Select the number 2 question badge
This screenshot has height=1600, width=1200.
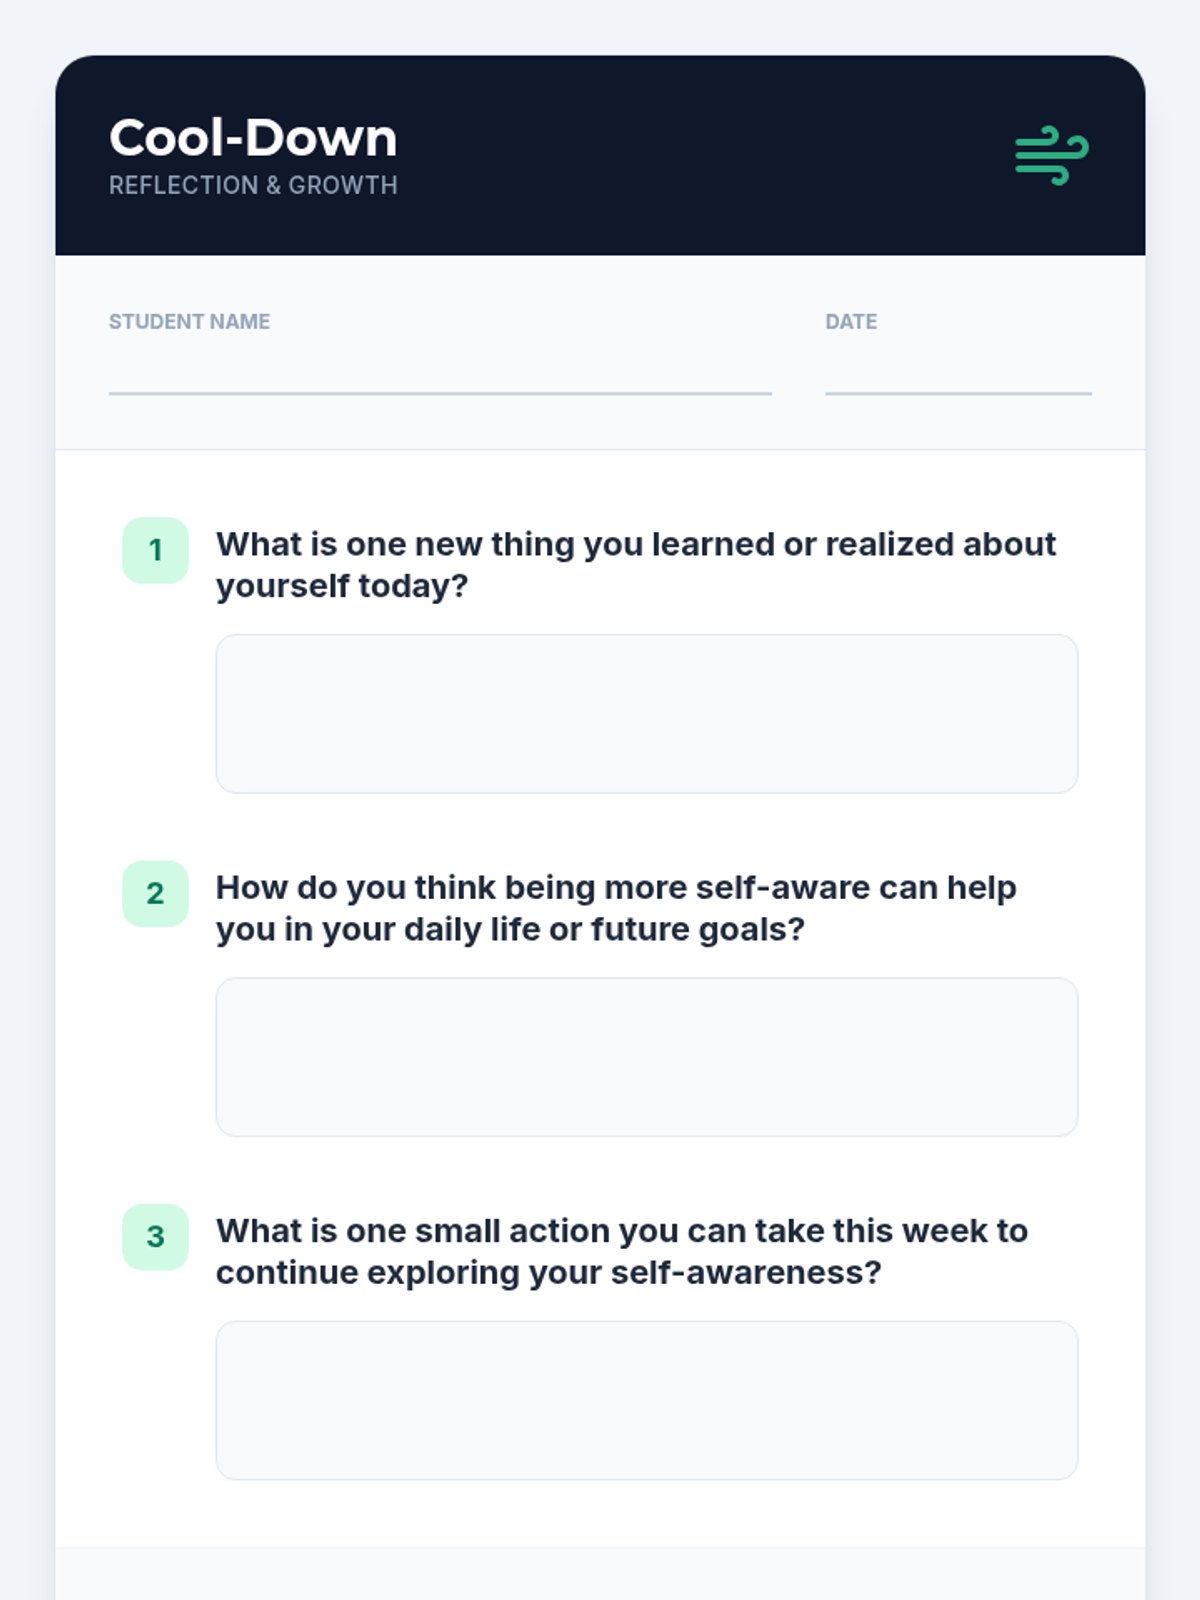point(155,893)
